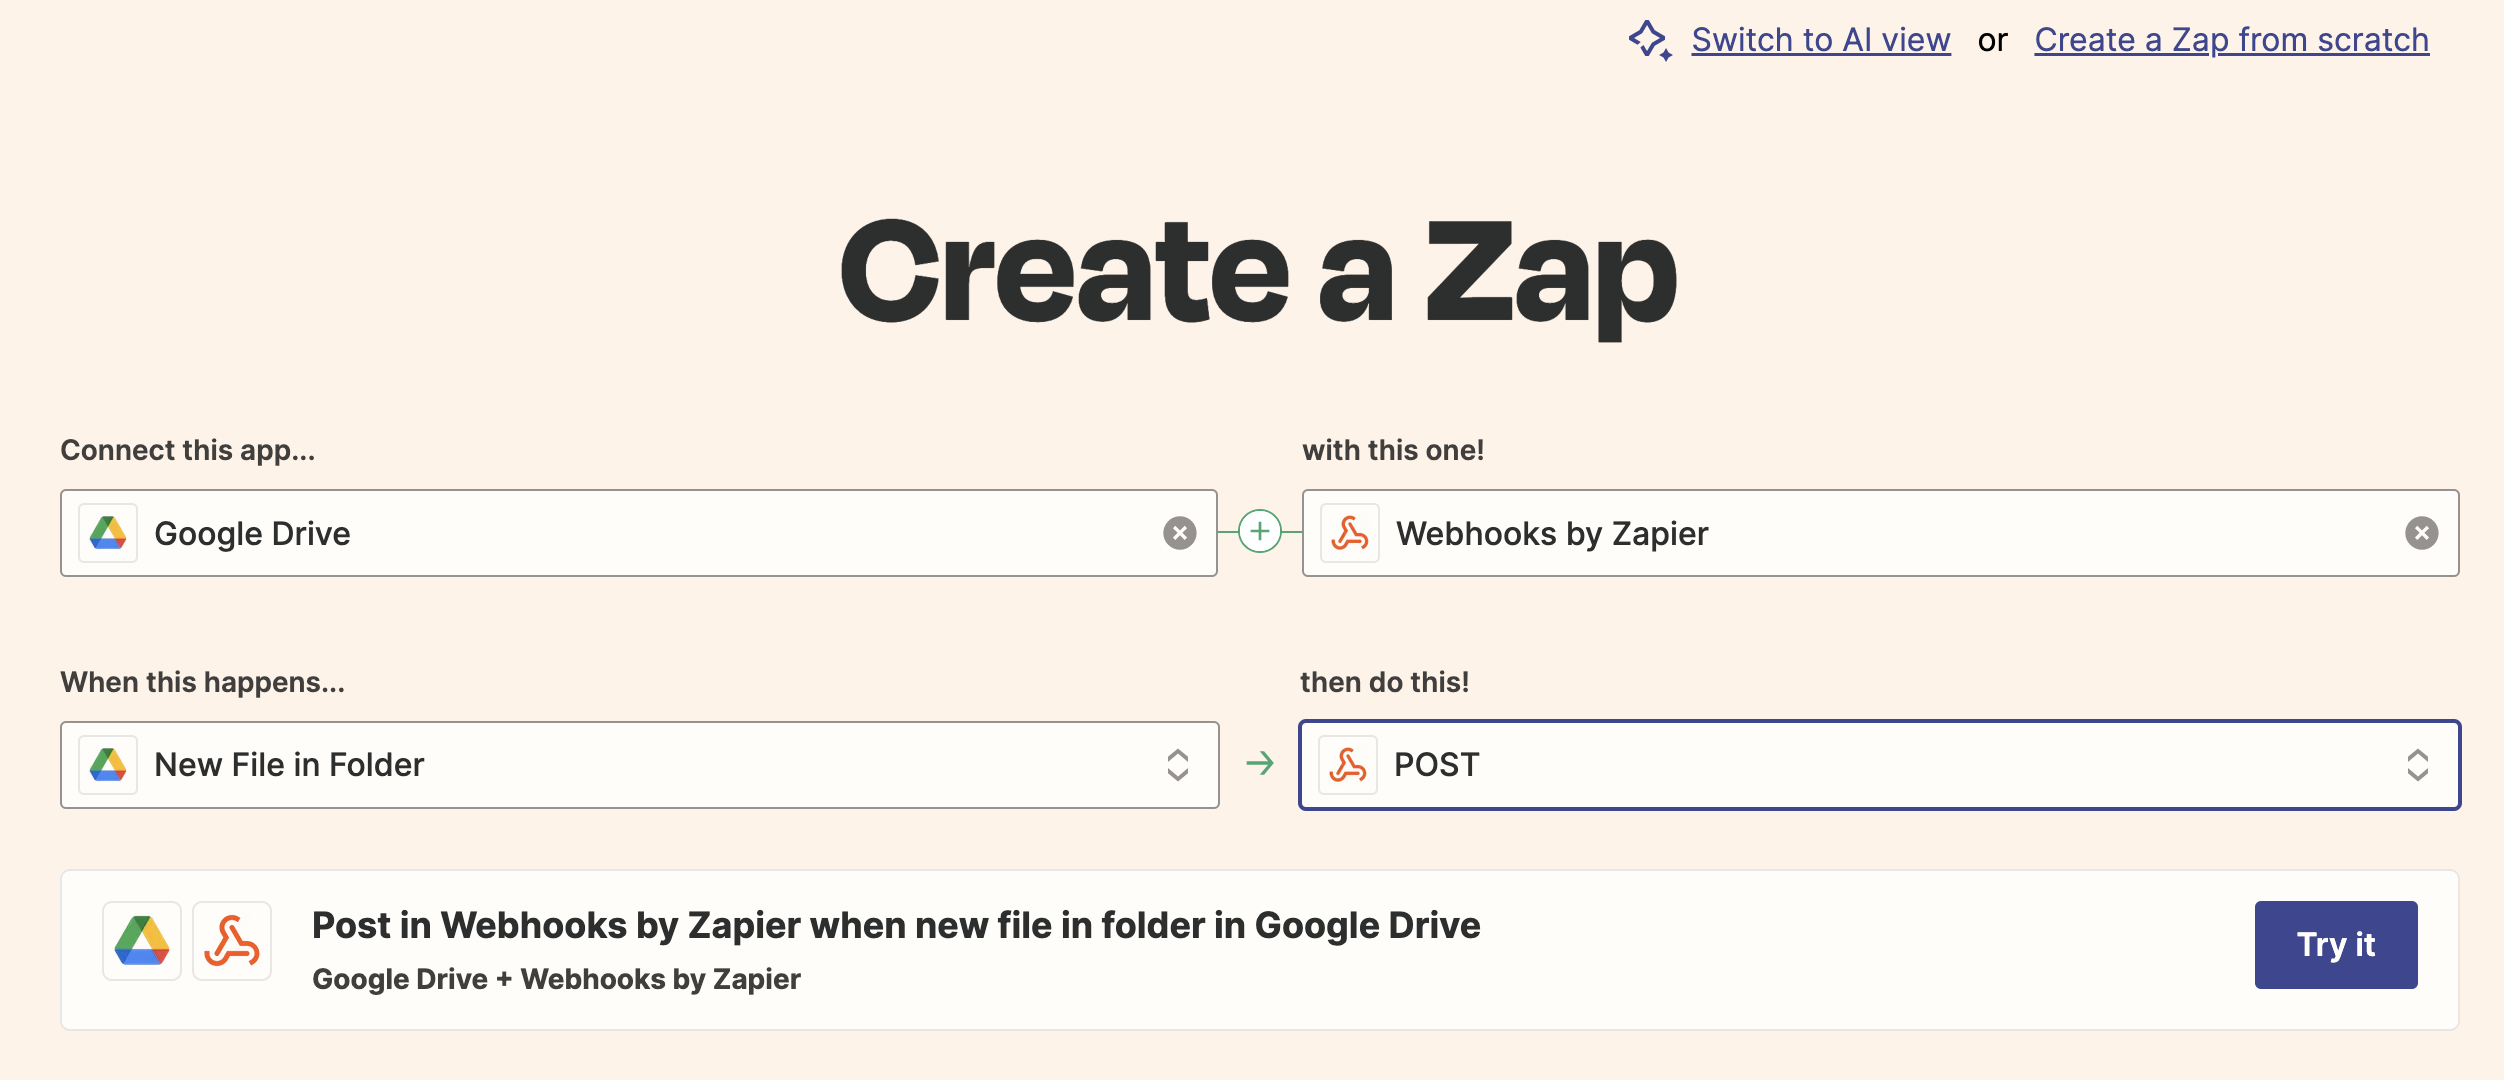2504x1080 pixels.
Task: Click the green plus connector icon
Action: (x=1260, y=531)
